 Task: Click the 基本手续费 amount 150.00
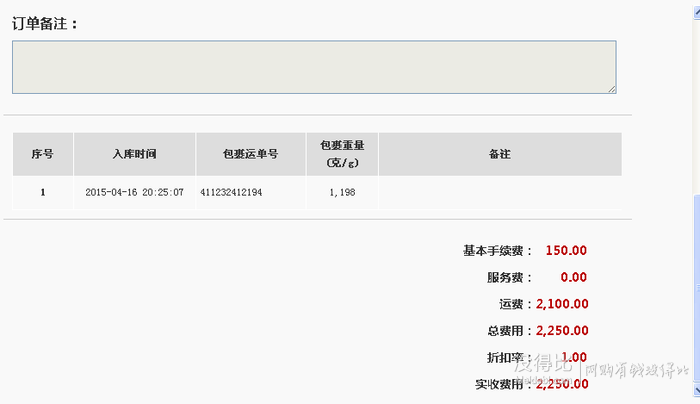(566, 250)
